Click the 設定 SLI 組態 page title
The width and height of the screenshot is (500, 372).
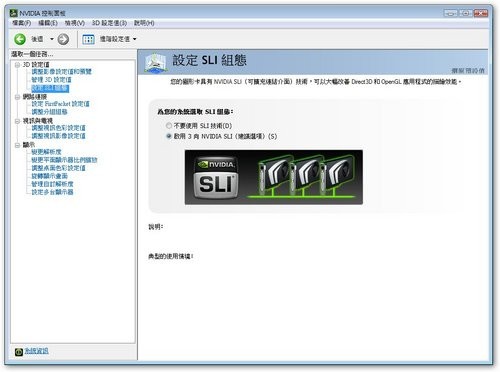pyautogui.click(x=209, y=60)
